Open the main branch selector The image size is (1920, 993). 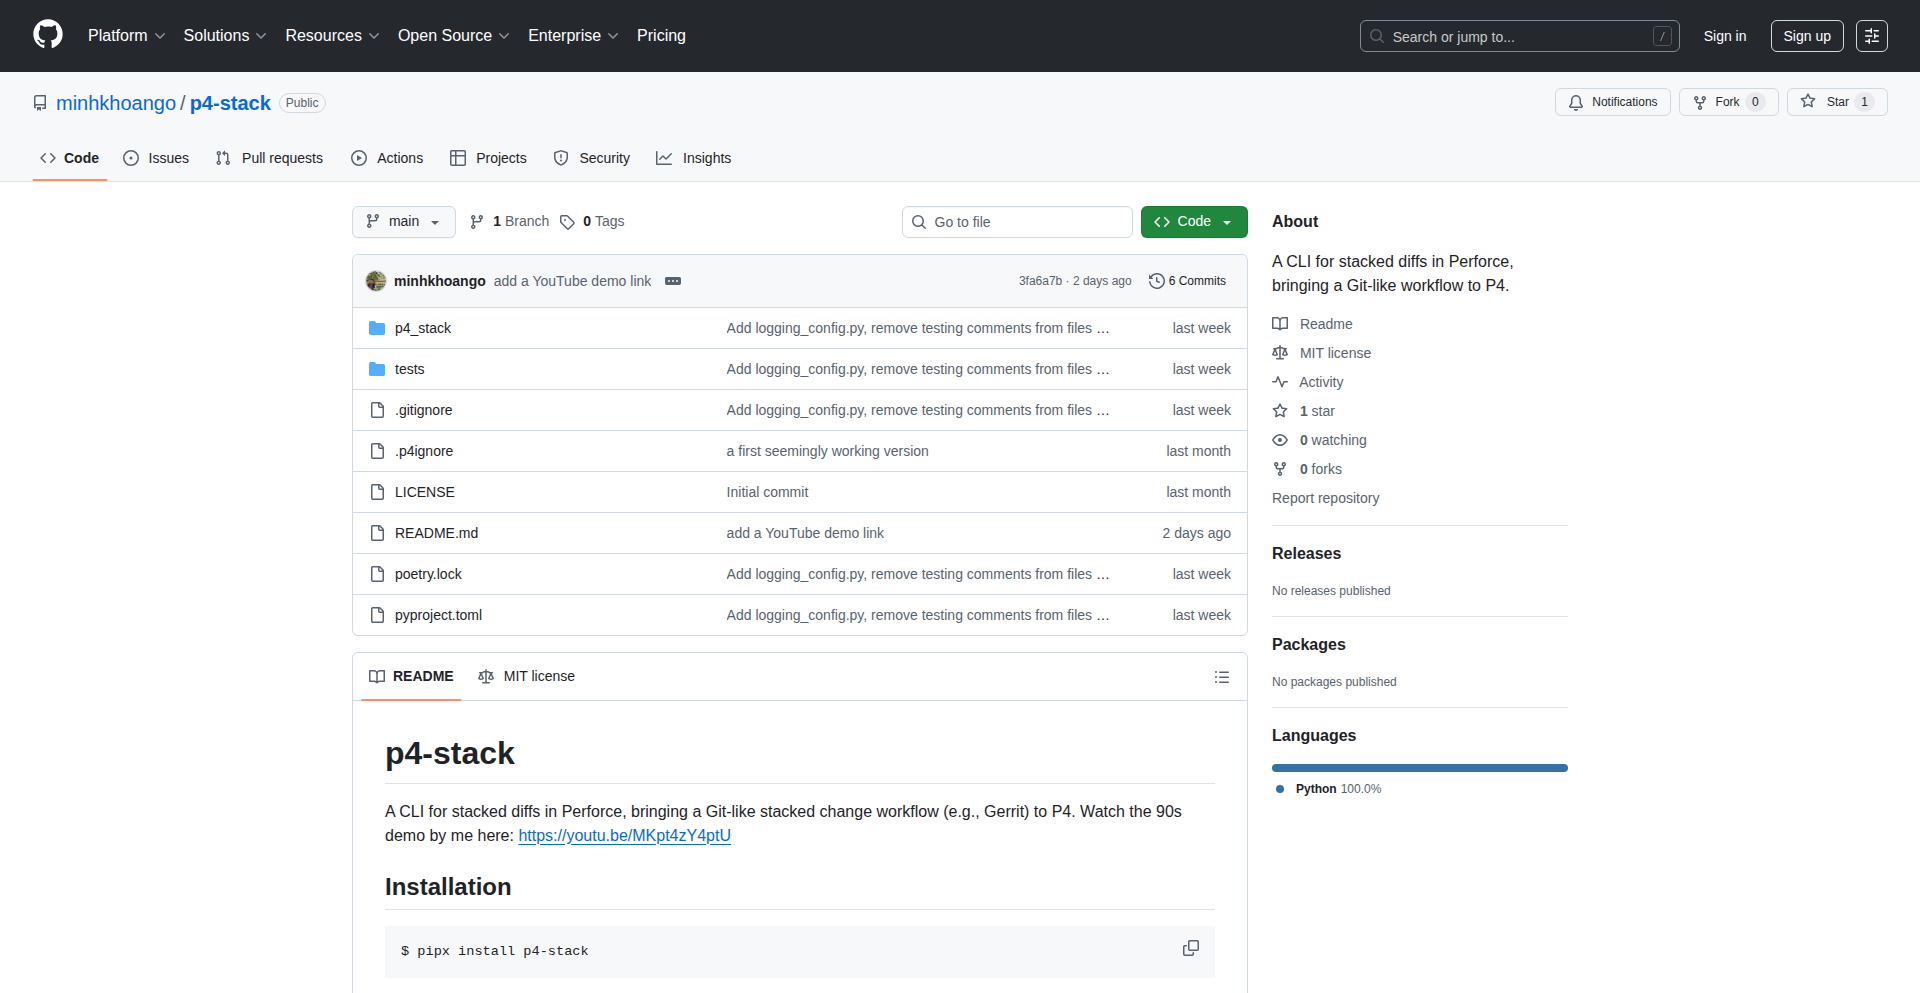[403, 221]
